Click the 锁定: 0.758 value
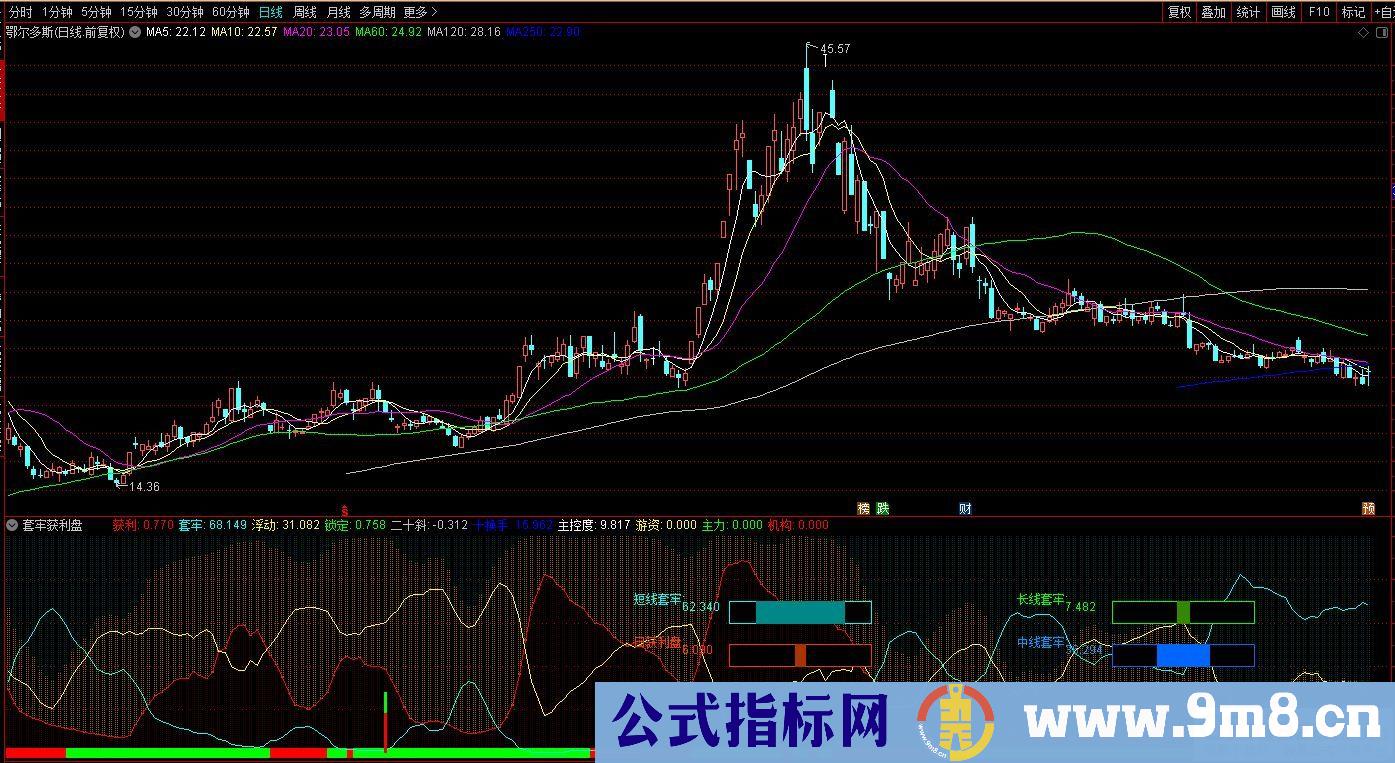Screen dimensions: 1395x763 [x=355, y=524]
